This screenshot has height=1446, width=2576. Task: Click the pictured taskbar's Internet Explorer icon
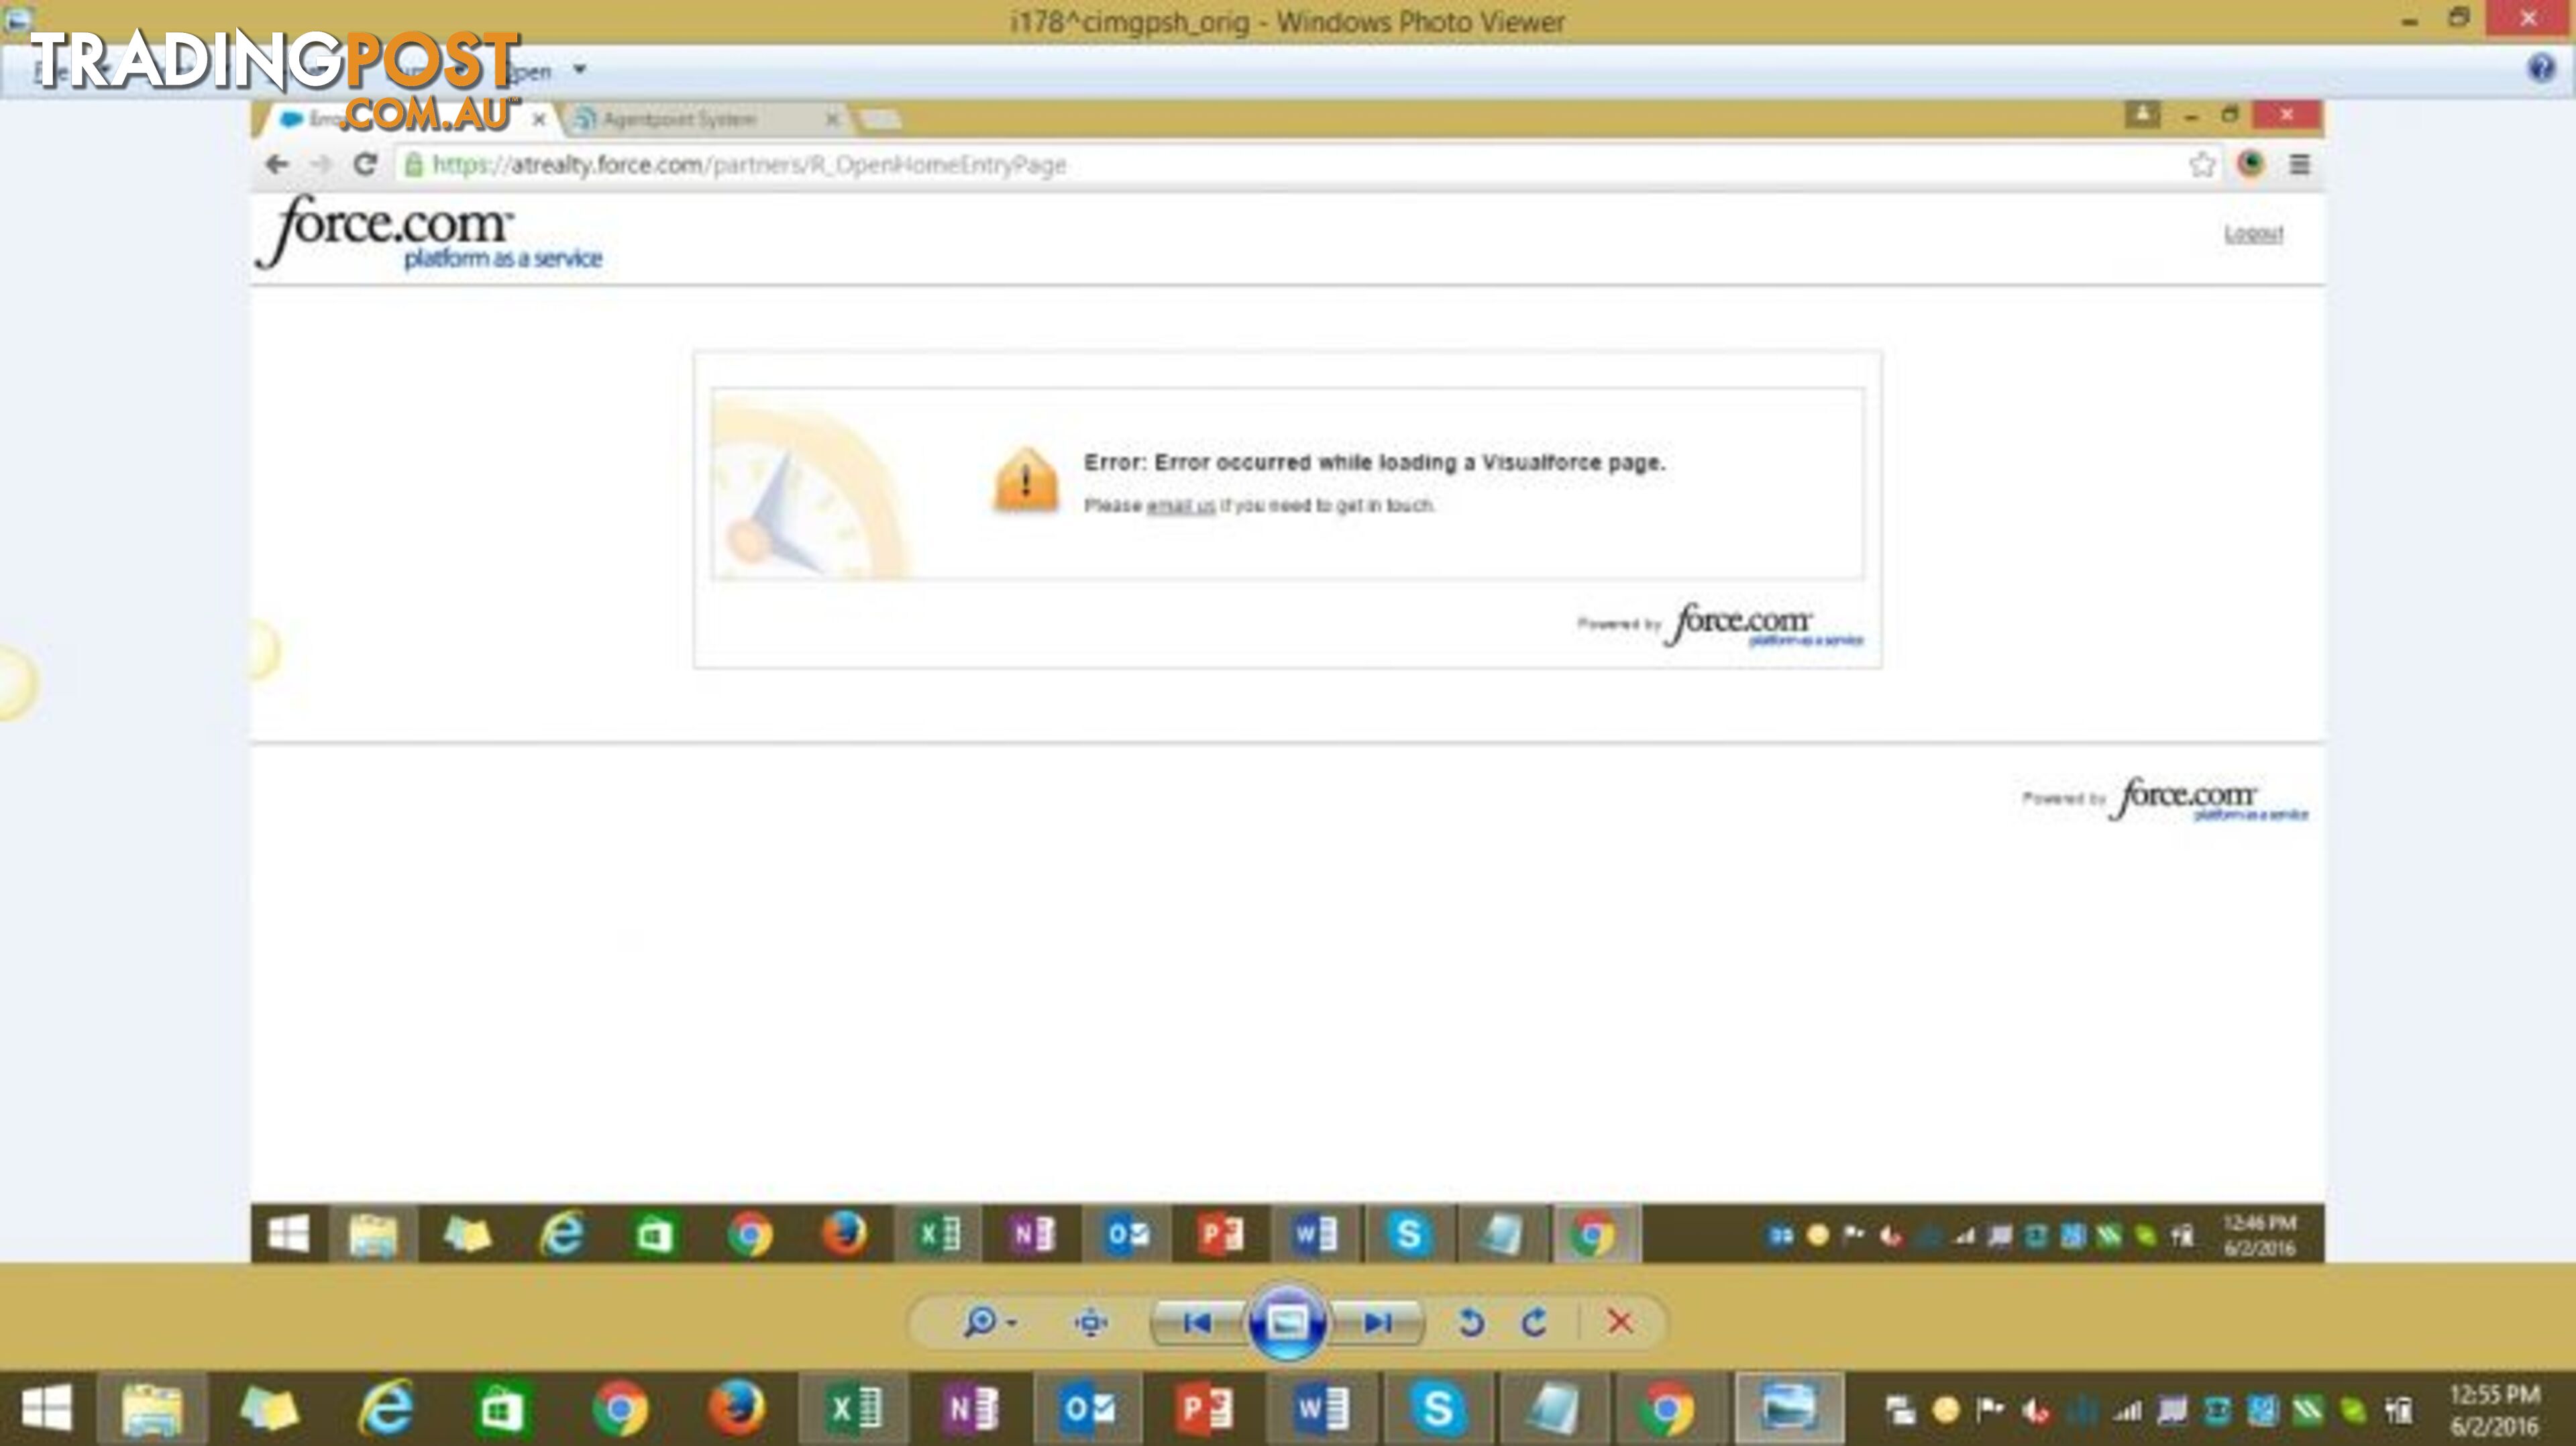click(561, 1234)
